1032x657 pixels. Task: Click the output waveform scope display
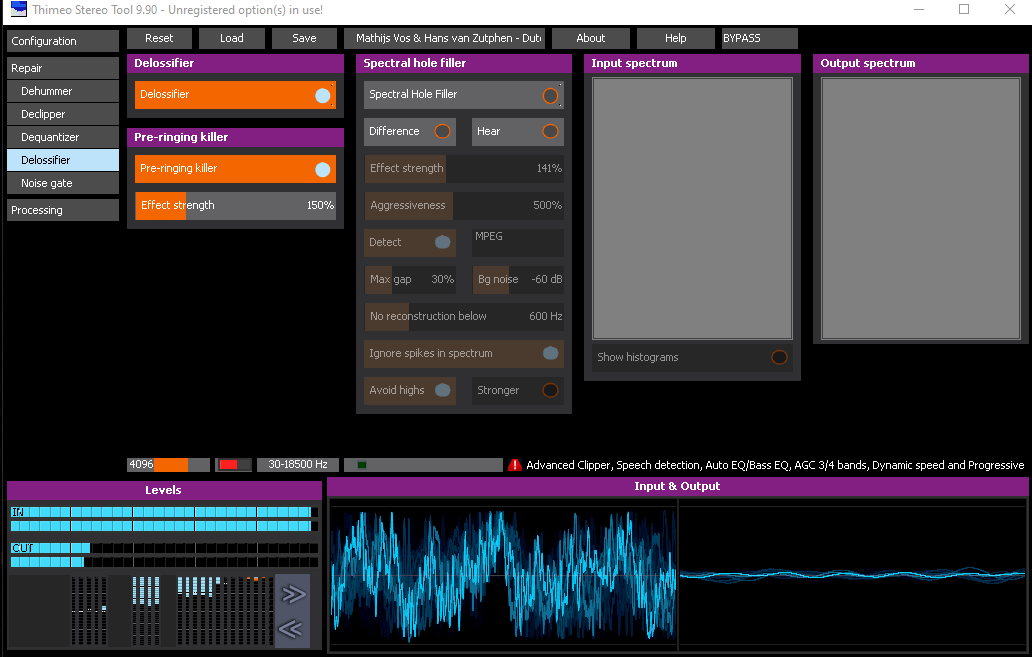pos(852,575)
